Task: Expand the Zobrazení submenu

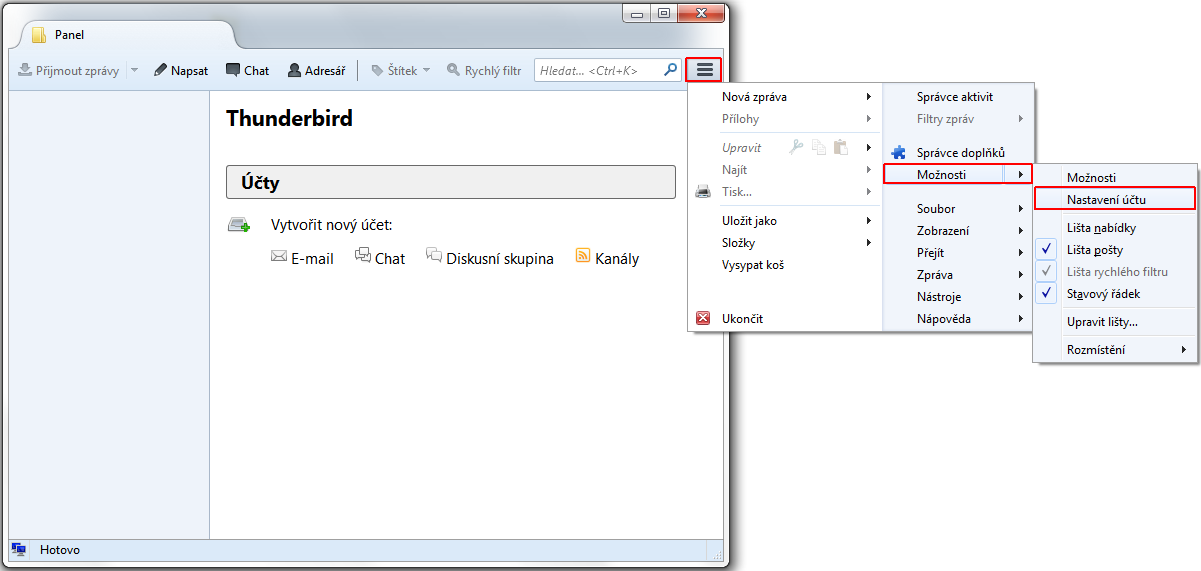Action: coord(958,231)
